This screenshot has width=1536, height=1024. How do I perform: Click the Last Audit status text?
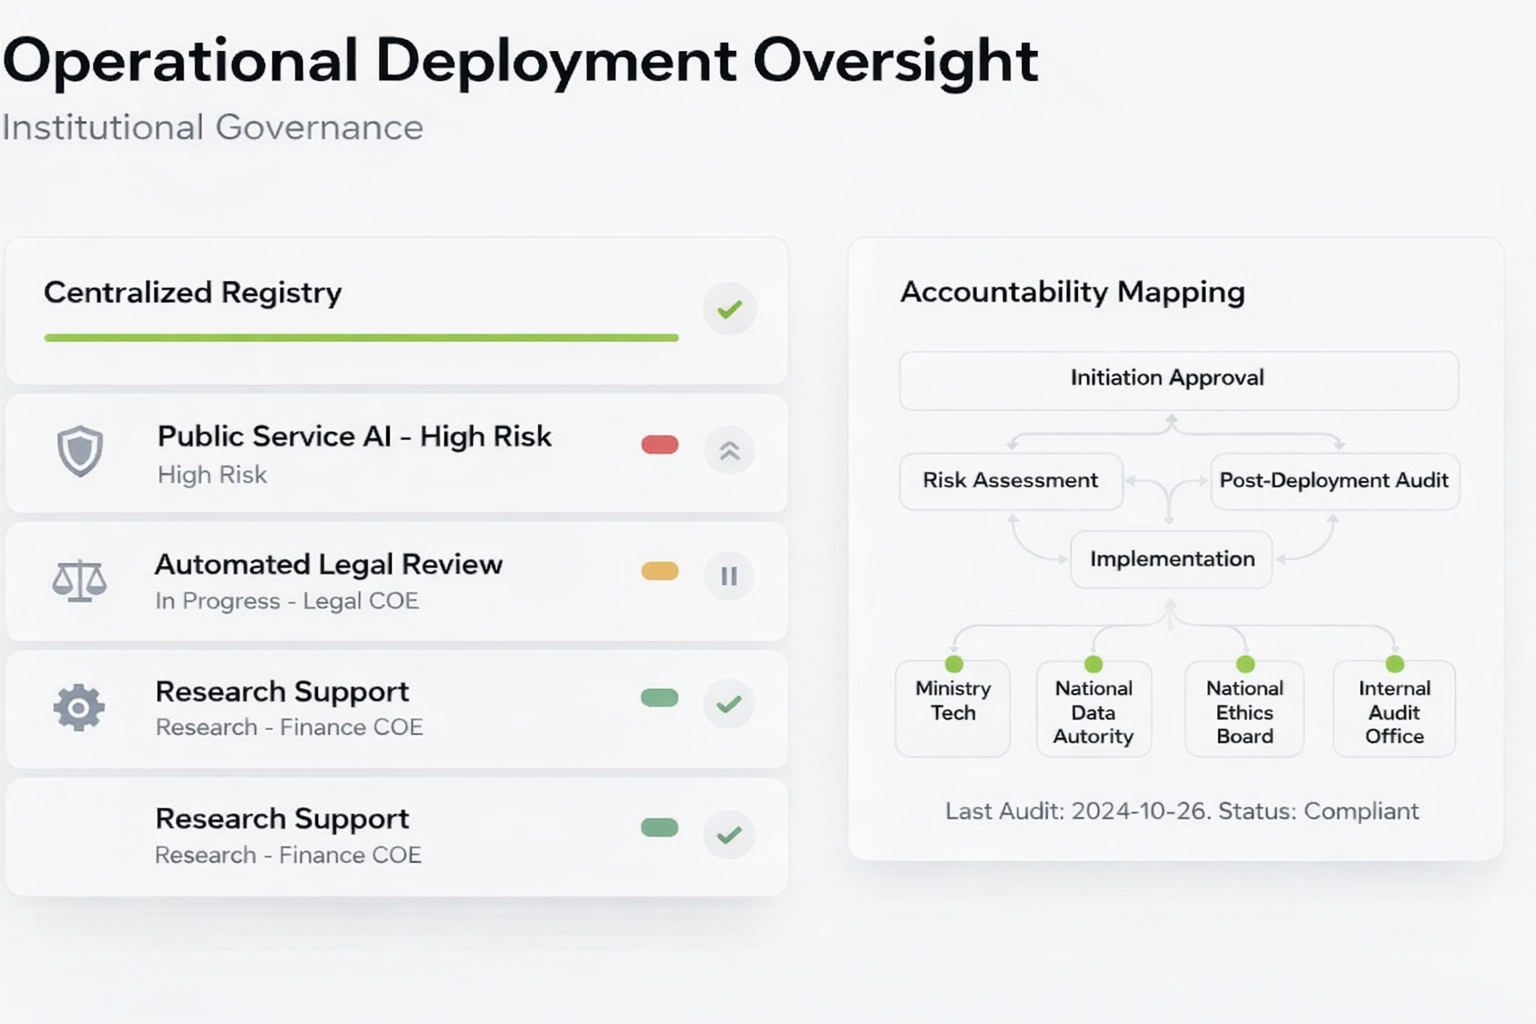click(1182, 811)
